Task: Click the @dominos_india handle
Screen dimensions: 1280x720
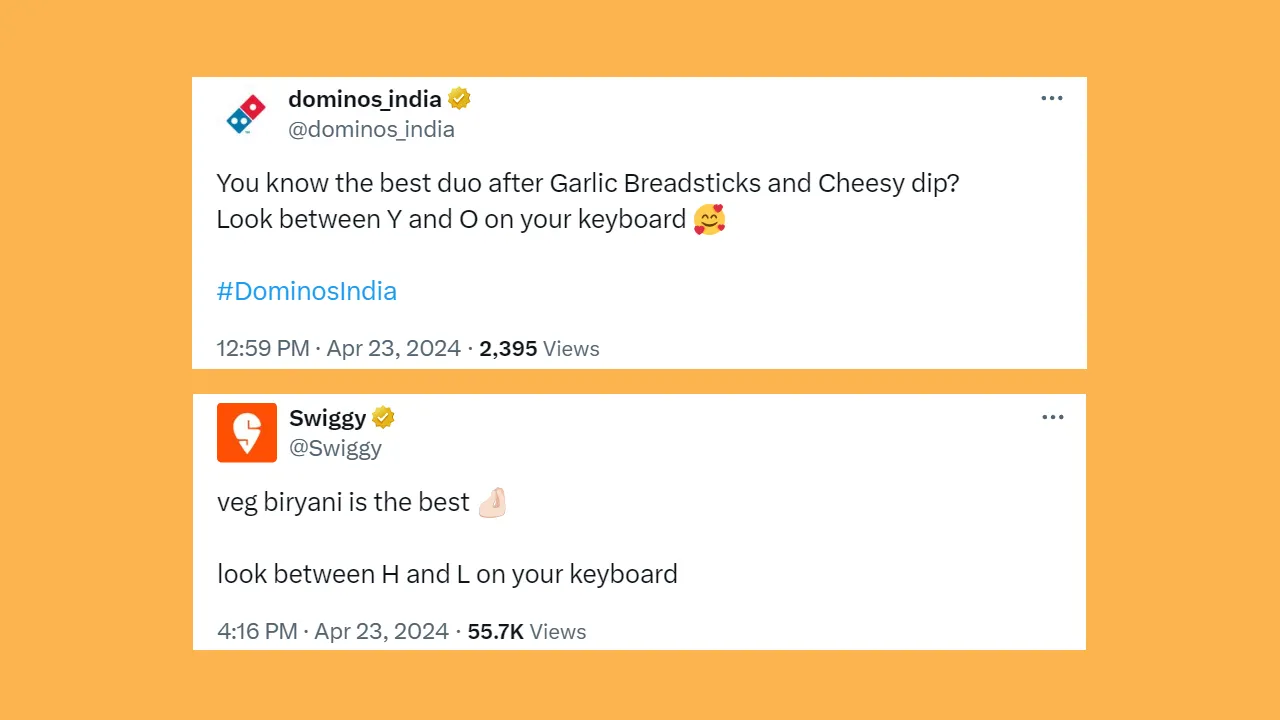Action: pyautogui.click(x=371, y=129)
